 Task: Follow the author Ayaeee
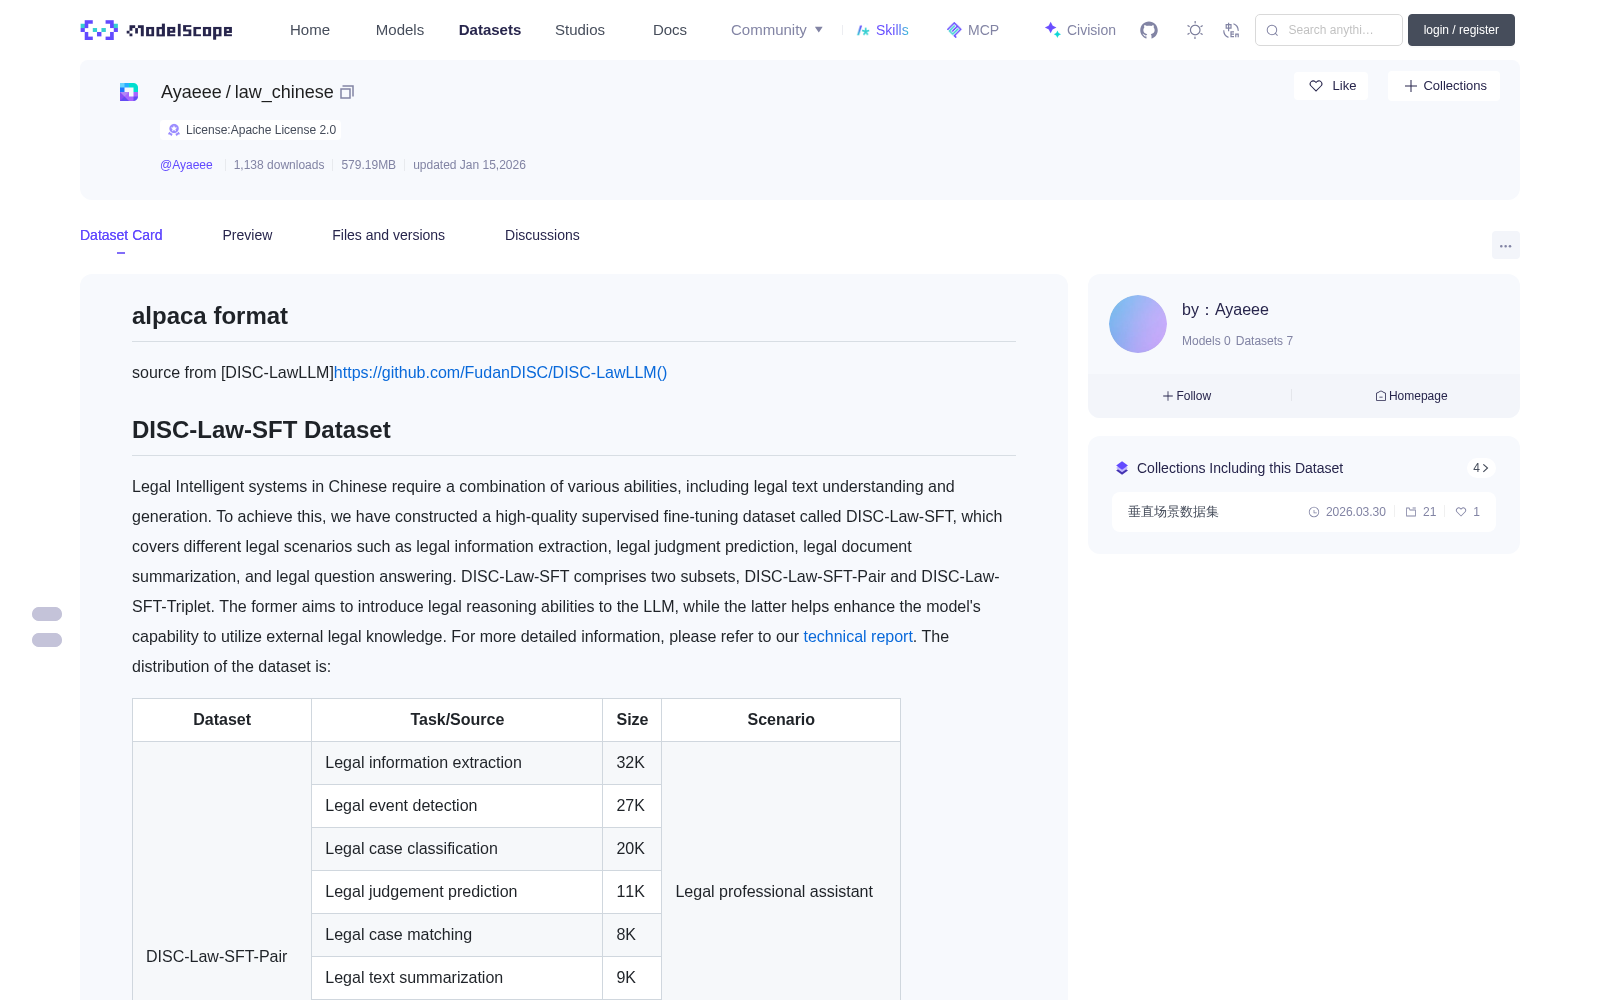[x=1187, y=396]
